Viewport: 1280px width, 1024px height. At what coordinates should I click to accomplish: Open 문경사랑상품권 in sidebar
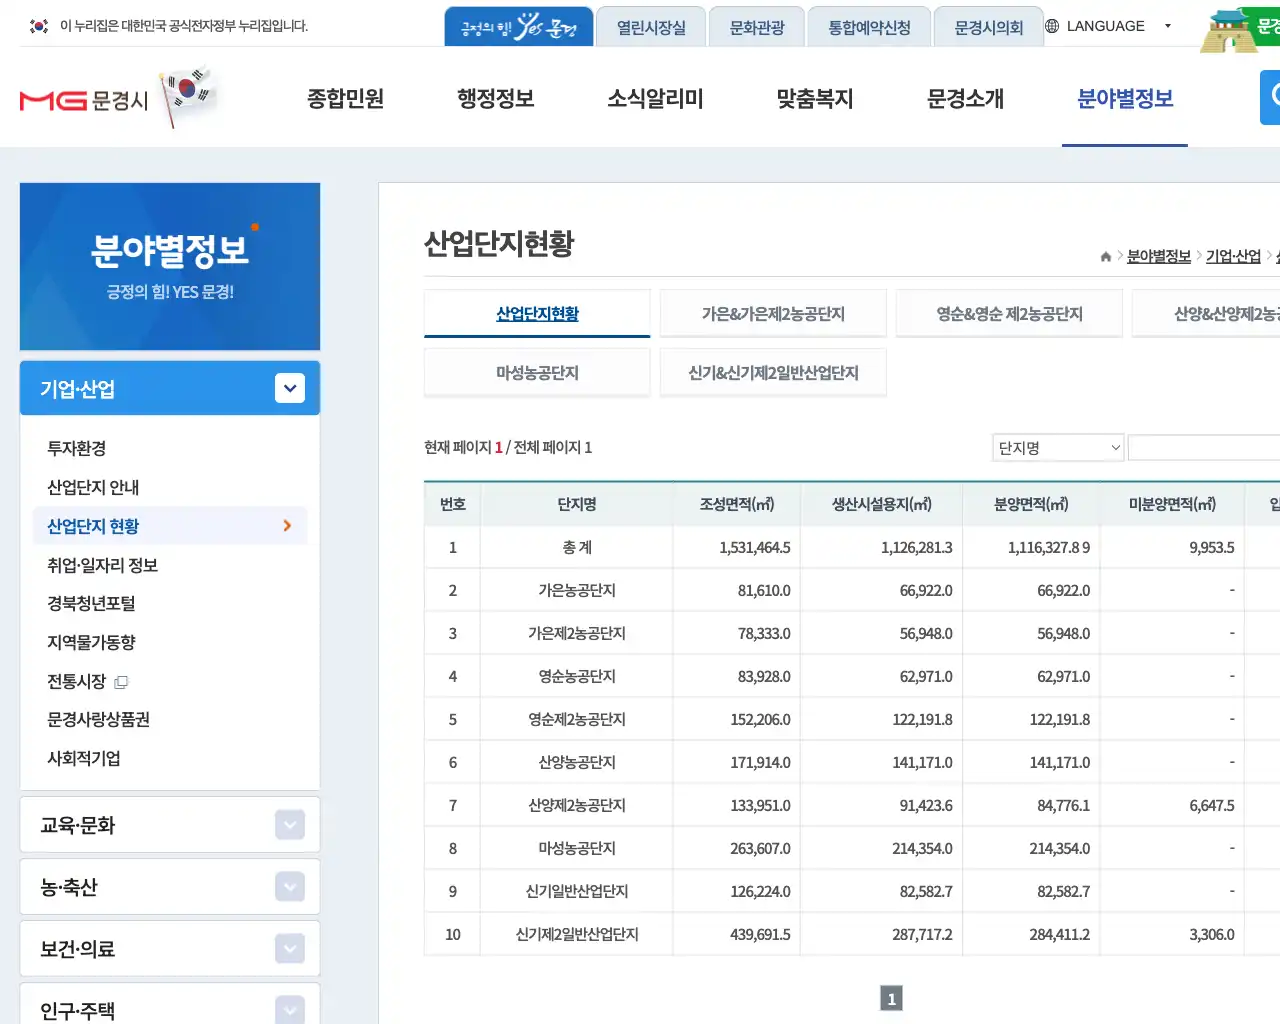[98, 719]
